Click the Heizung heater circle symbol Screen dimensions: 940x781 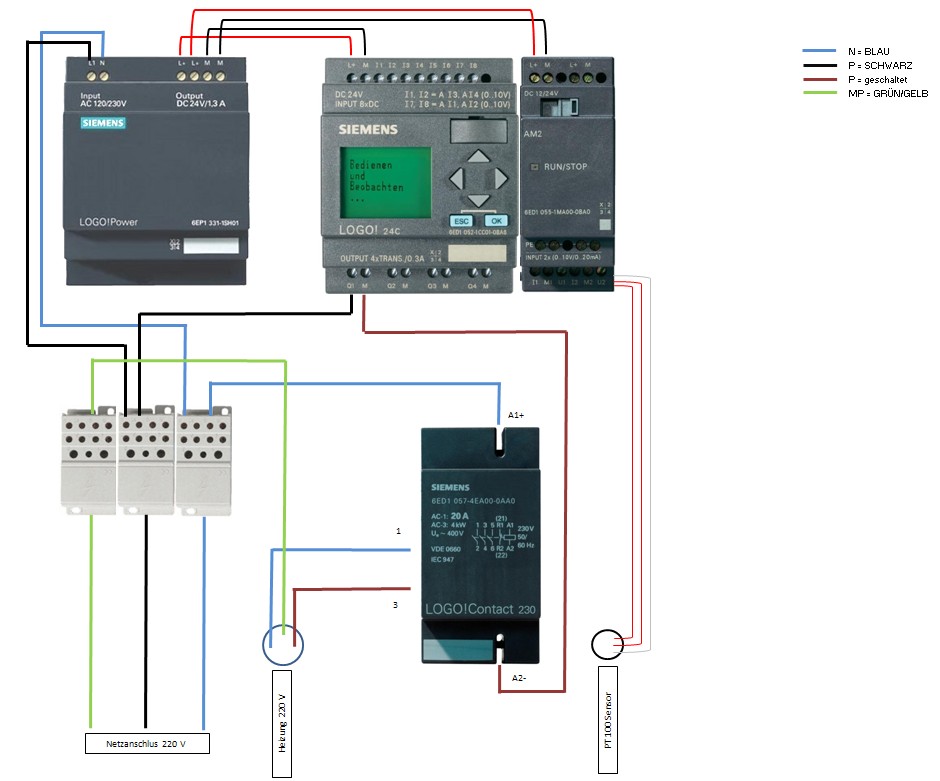coord(284,643)
